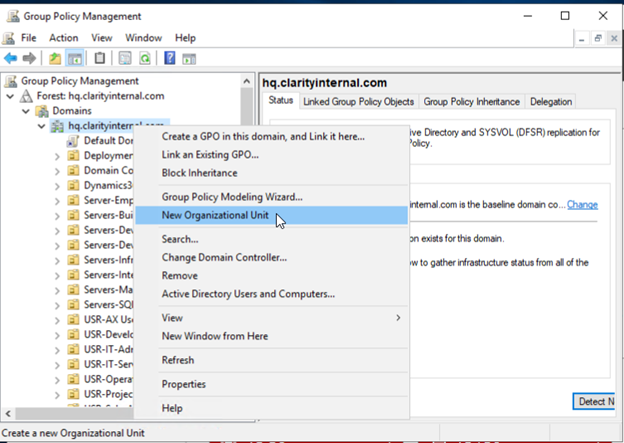Choose Change Domain Controller menu item
The width and height of the screenshot is (624, 443).
(x=271, y=258)
